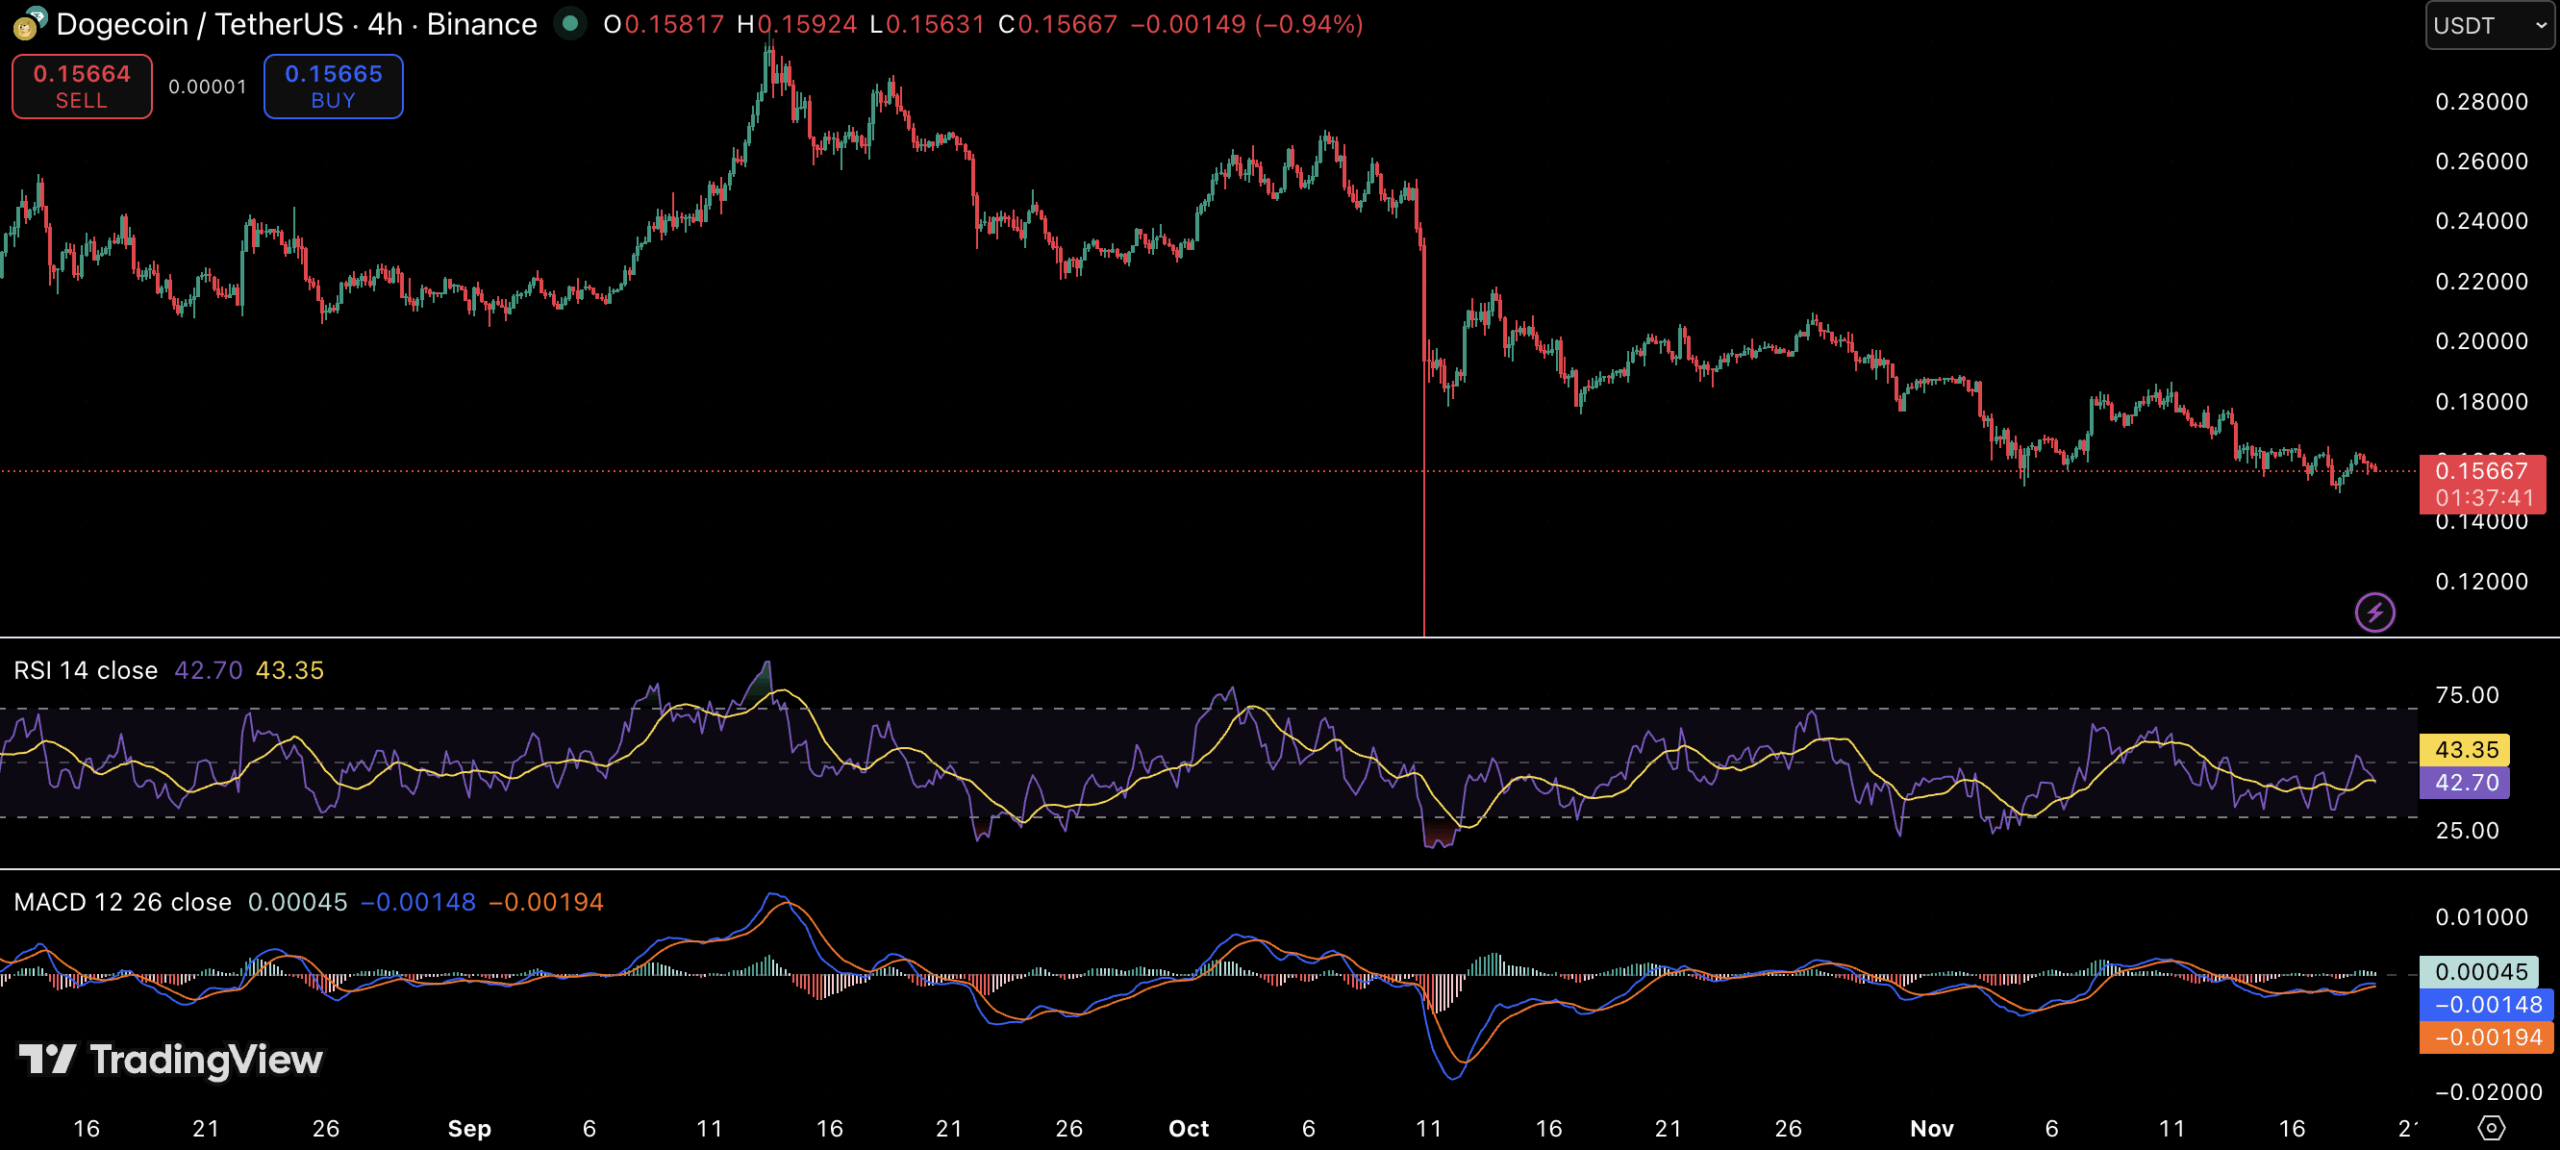Click the Nov label on time axis

[x=1931, y=1128]
